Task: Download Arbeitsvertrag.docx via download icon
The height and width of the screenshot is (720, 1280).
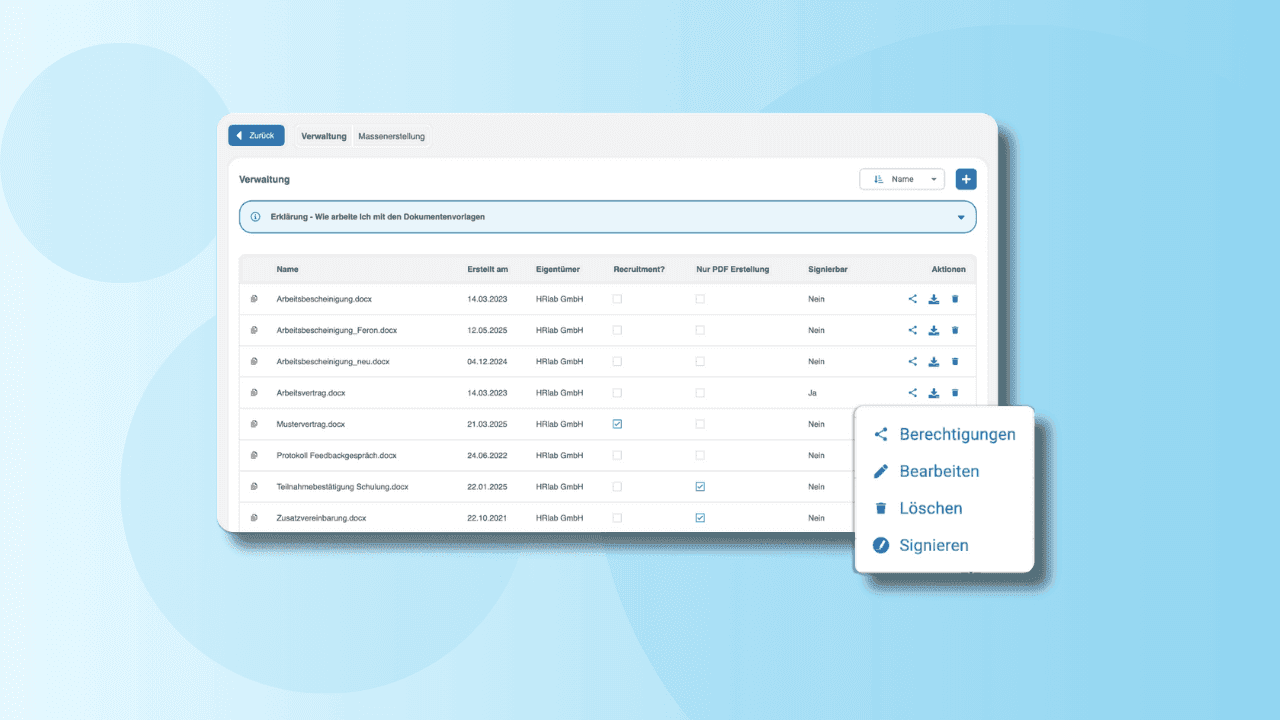Action: (x=934, y=393)
